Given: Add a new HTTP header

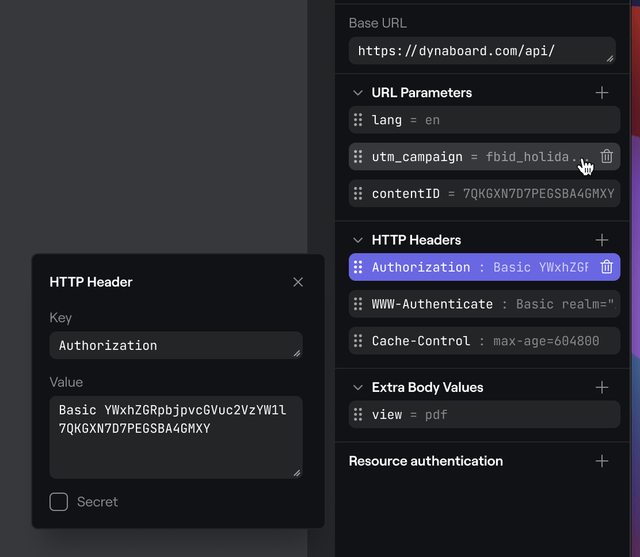Looking at the screenshot, I should [602, 240].
